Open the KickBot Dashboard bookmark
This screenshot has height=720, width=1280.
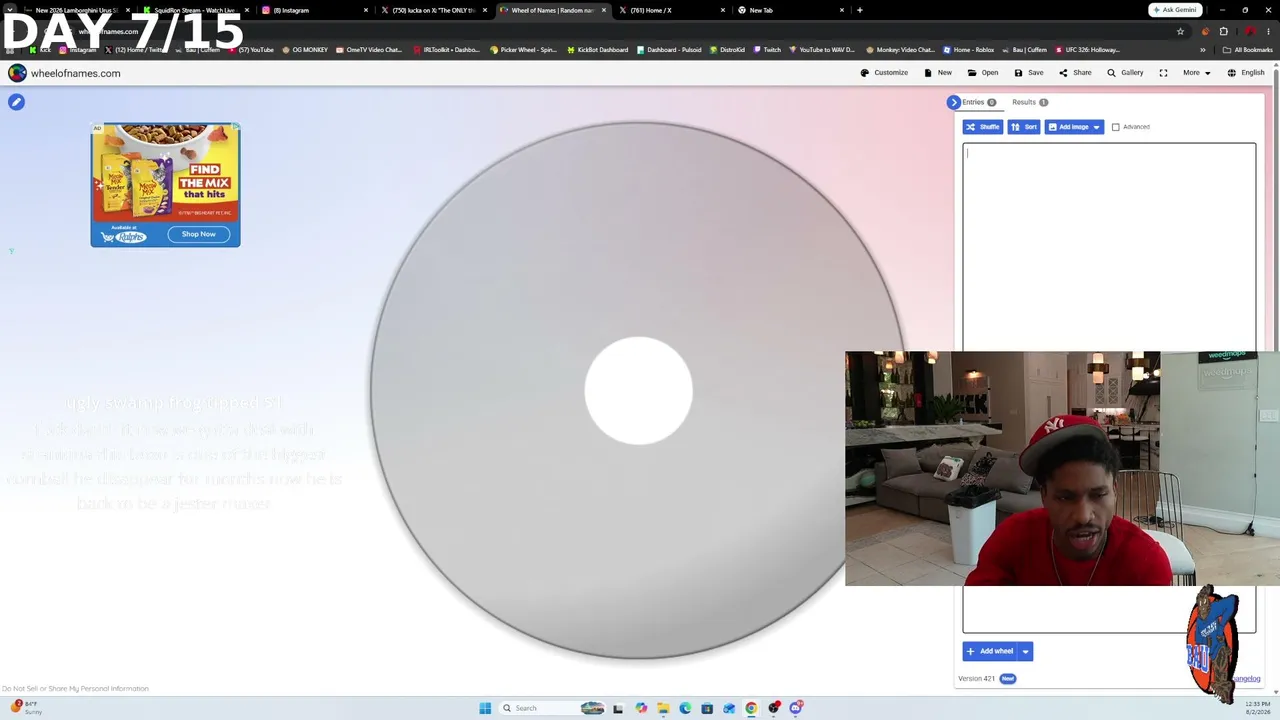coord(597,49)
